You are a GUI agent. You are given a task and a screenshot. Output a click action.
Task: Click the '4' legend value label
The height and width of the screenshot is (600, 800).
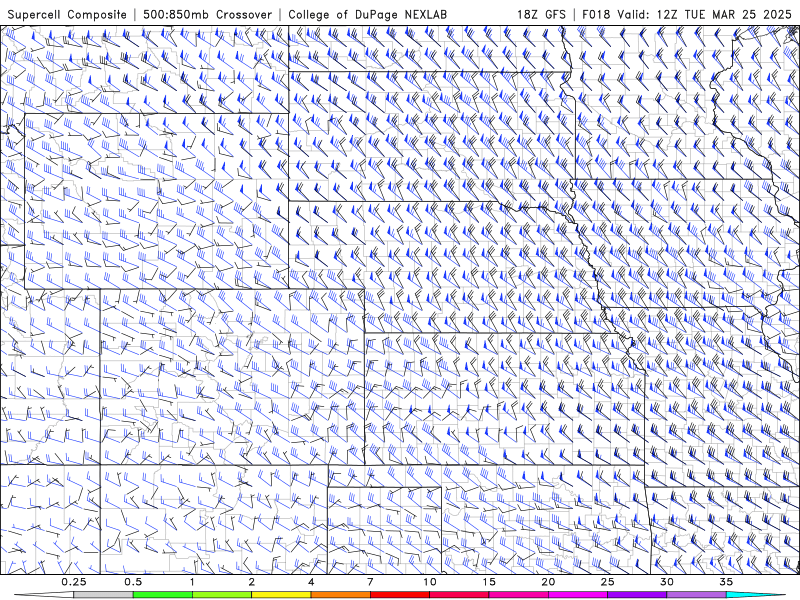pyautogui.click(x=311, y=582)
